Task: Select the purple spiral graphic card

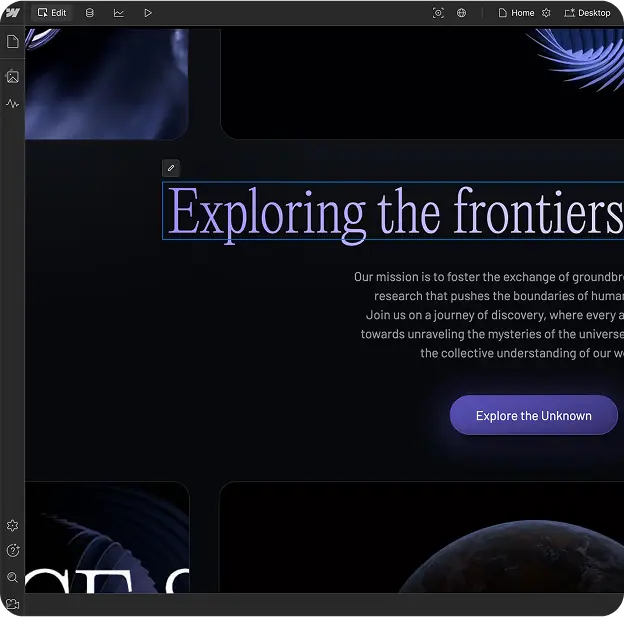Action: [422, 84]
